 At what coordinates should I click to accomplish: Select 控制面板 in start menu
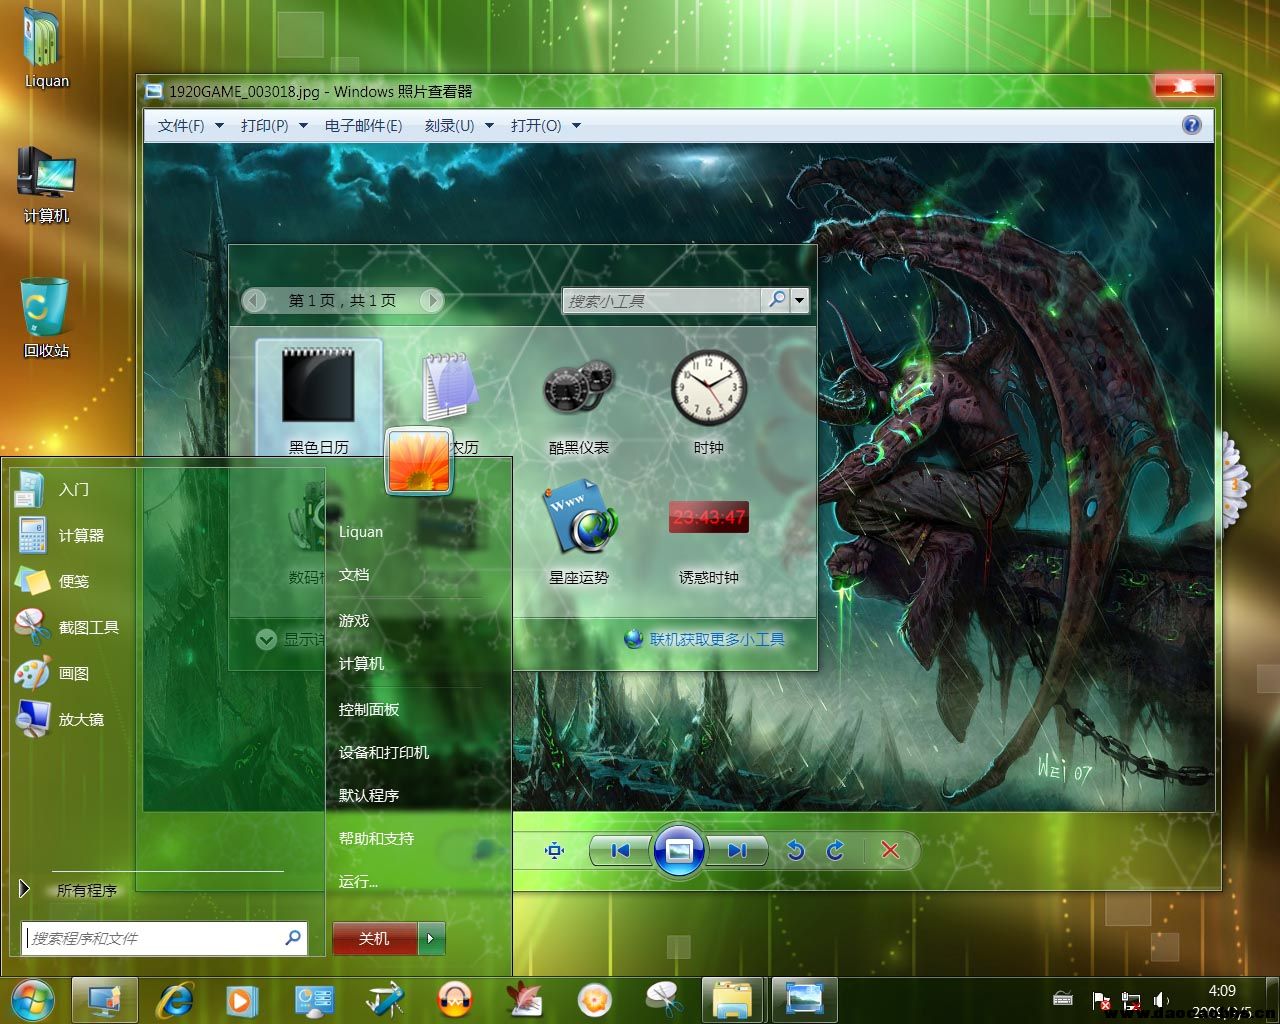[369, 709]
